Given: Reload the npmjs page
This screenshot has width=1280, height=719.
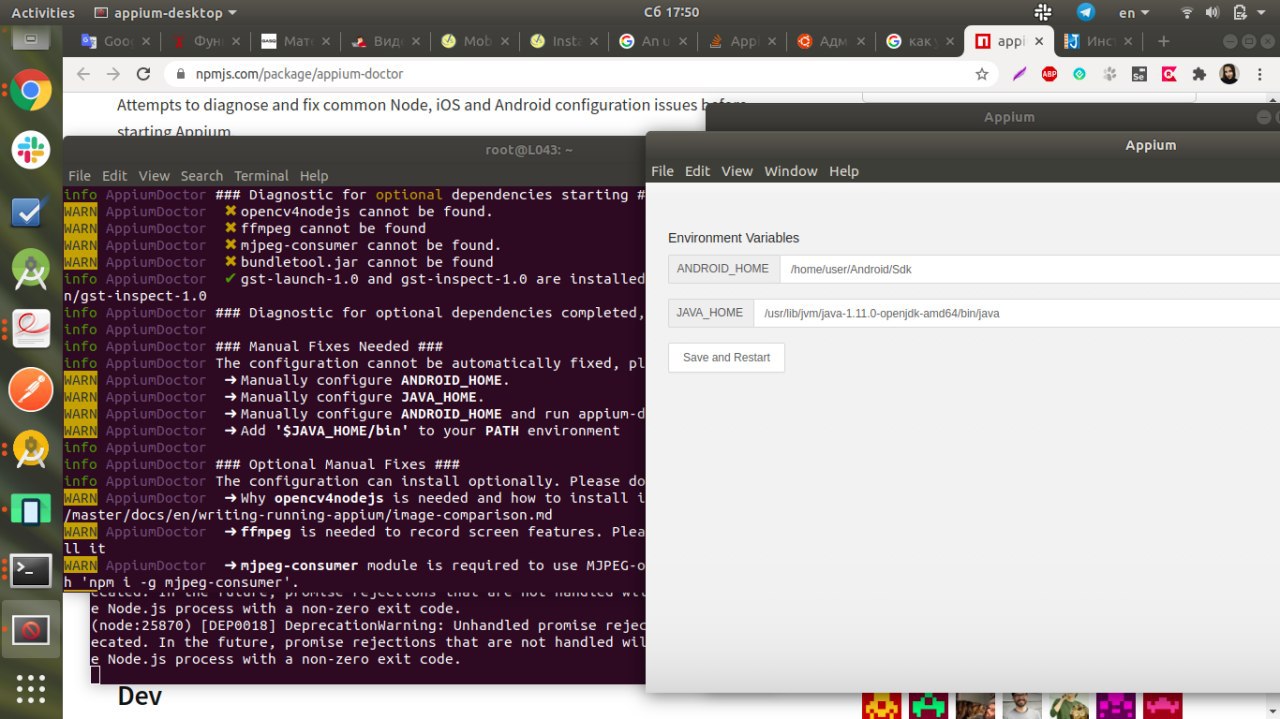Looking at the screenshot, I should point(143,74).
